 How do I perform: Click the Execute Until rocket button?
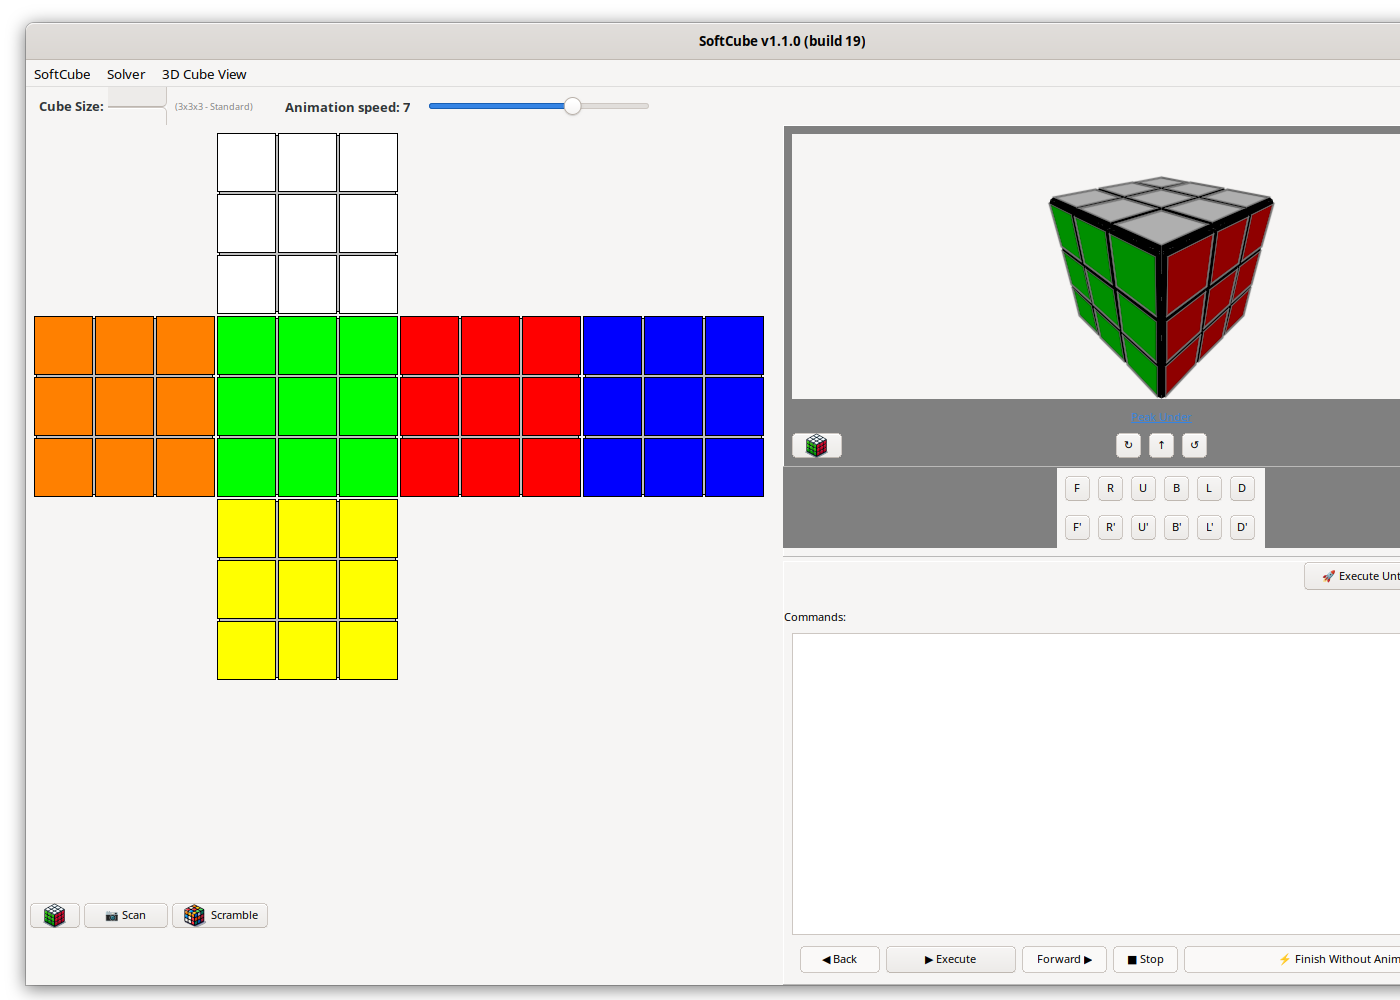click(1353, 576)
